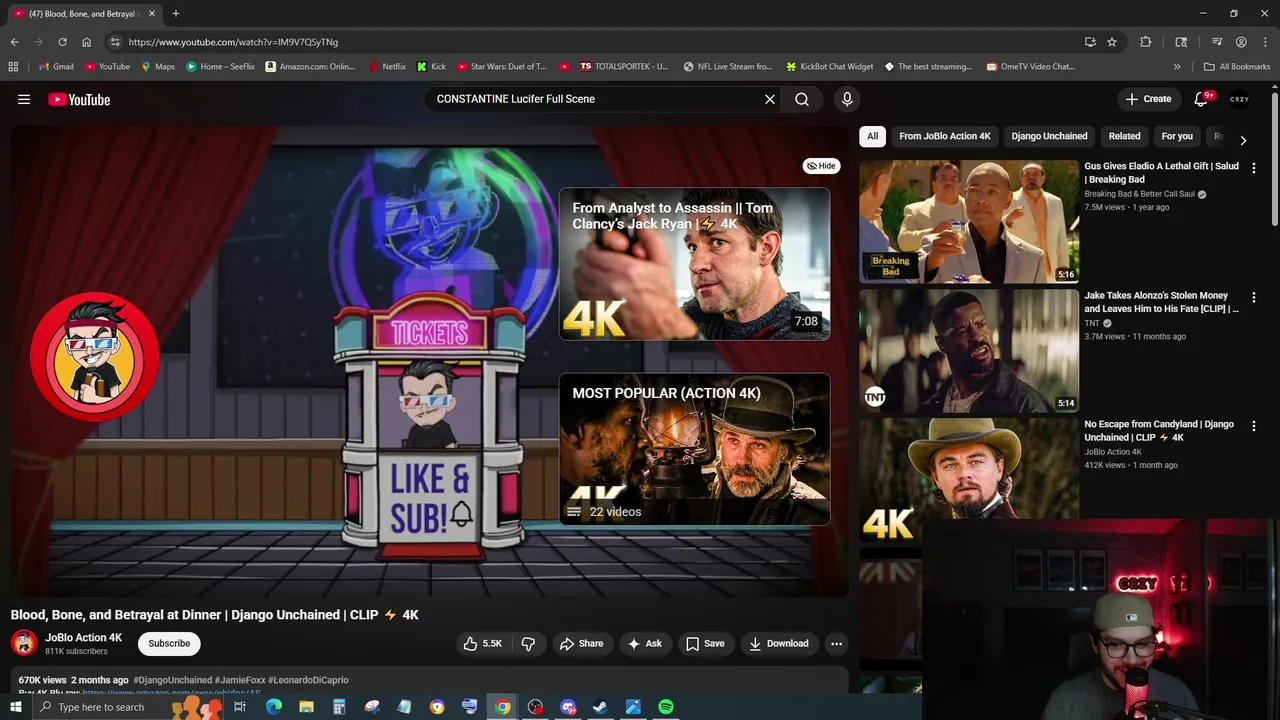The height and width of the screenshot is (720, 1280).
Task: Select the From JoBlo Action 4K chip
Action: 944,136
